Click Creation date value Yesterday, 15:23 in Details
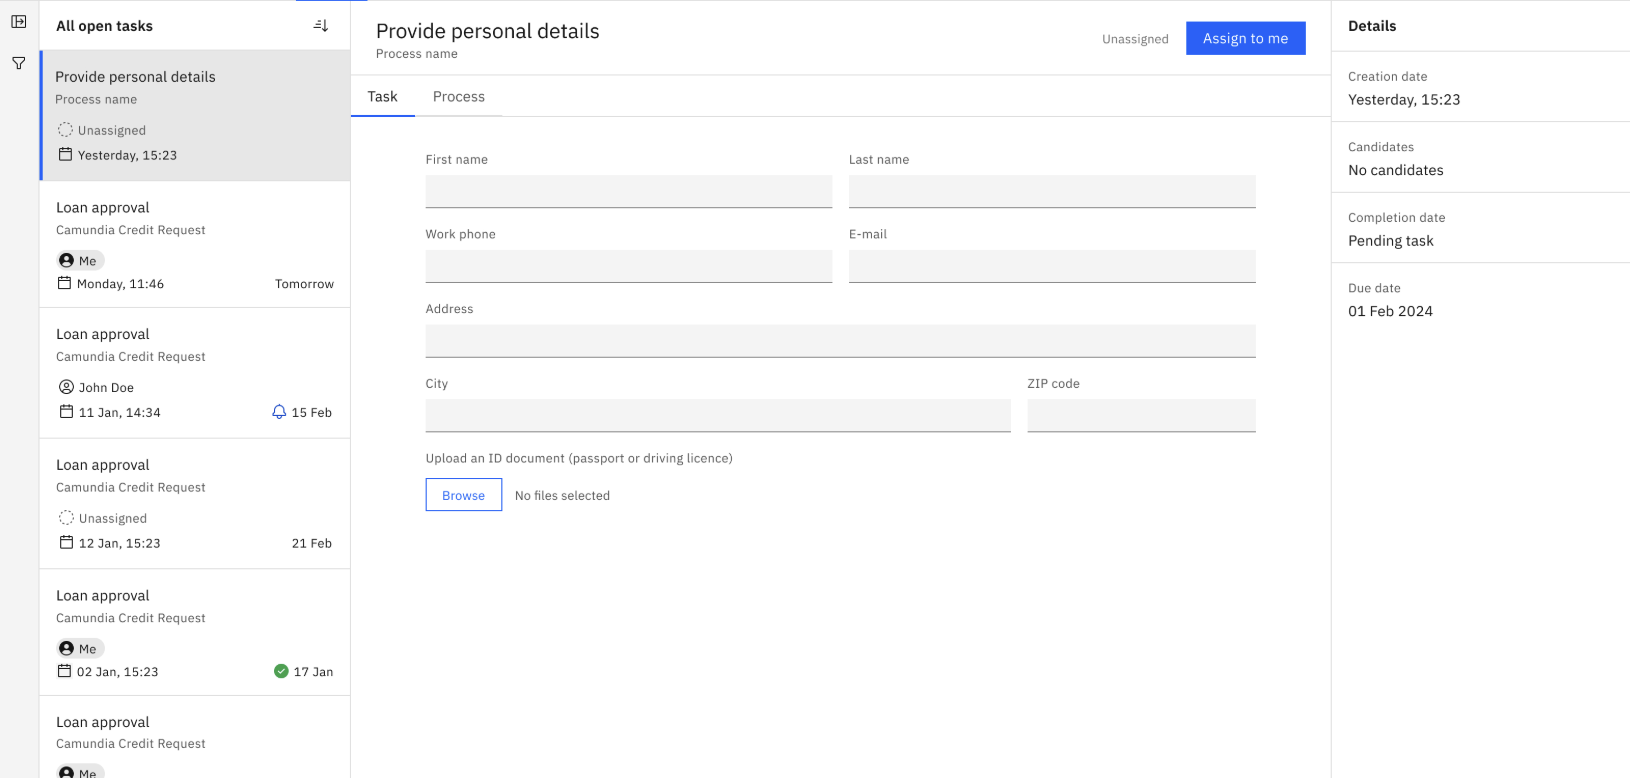1630x778 pixels. point(1404,100)
